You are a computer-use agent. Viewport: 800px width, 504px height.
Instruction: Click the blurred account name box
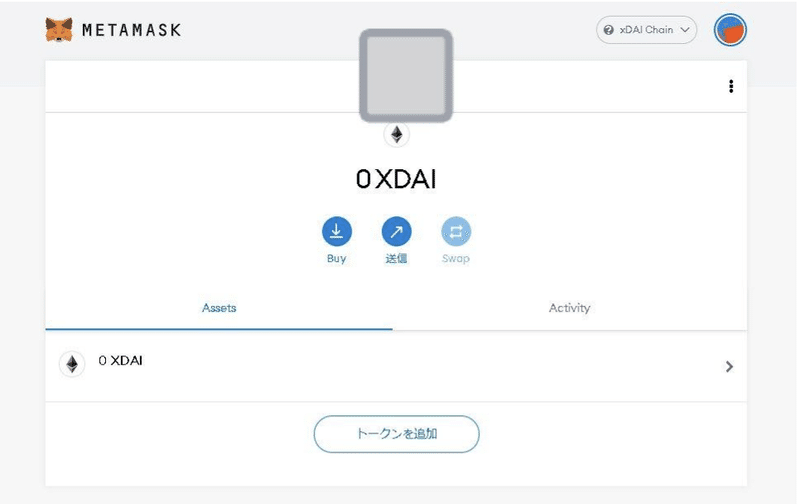(x=406, y=76)
